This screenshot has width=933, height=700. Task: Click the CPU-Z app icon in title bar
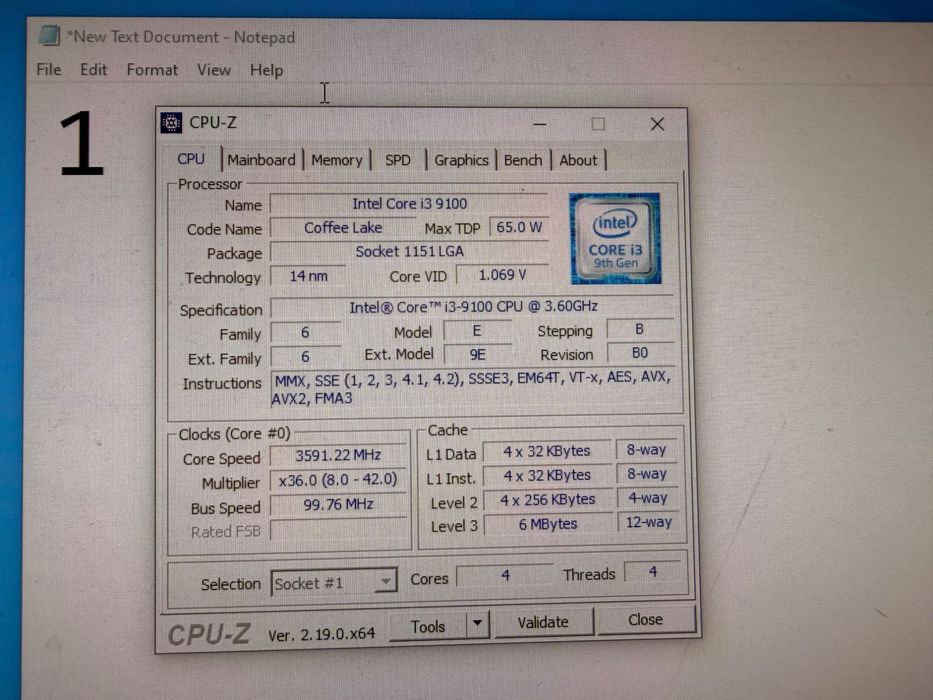171,123
